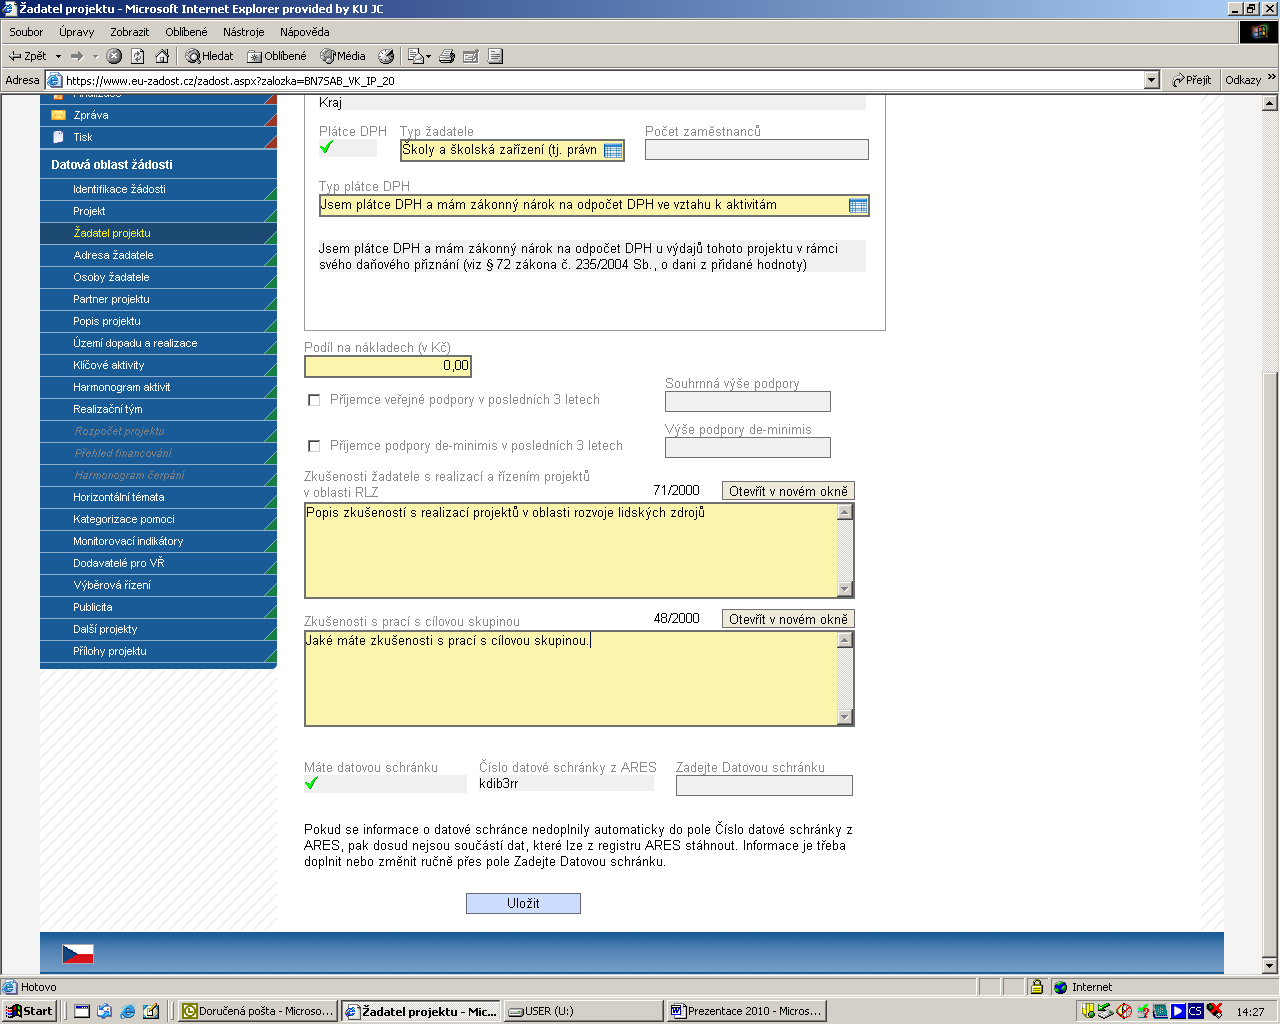Open the Windows Start menu
Viewport: 1280px width, 1024px height.
[29, 1011]
